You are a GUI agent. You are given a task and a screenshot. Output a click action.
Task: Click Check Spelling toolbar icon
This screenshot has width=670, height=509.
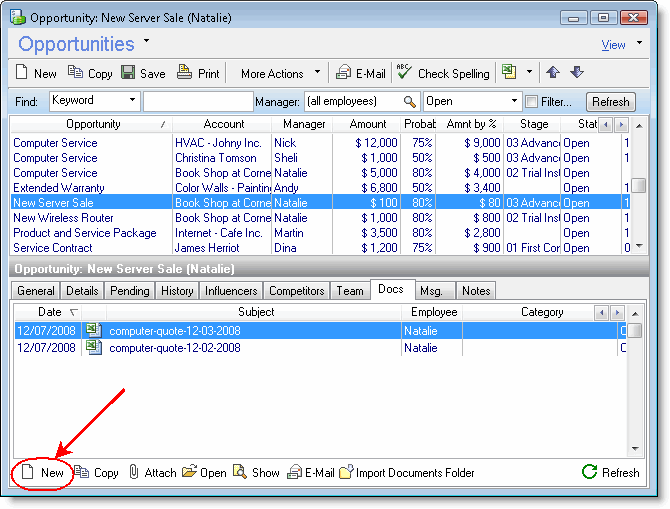tap(404, 72)
